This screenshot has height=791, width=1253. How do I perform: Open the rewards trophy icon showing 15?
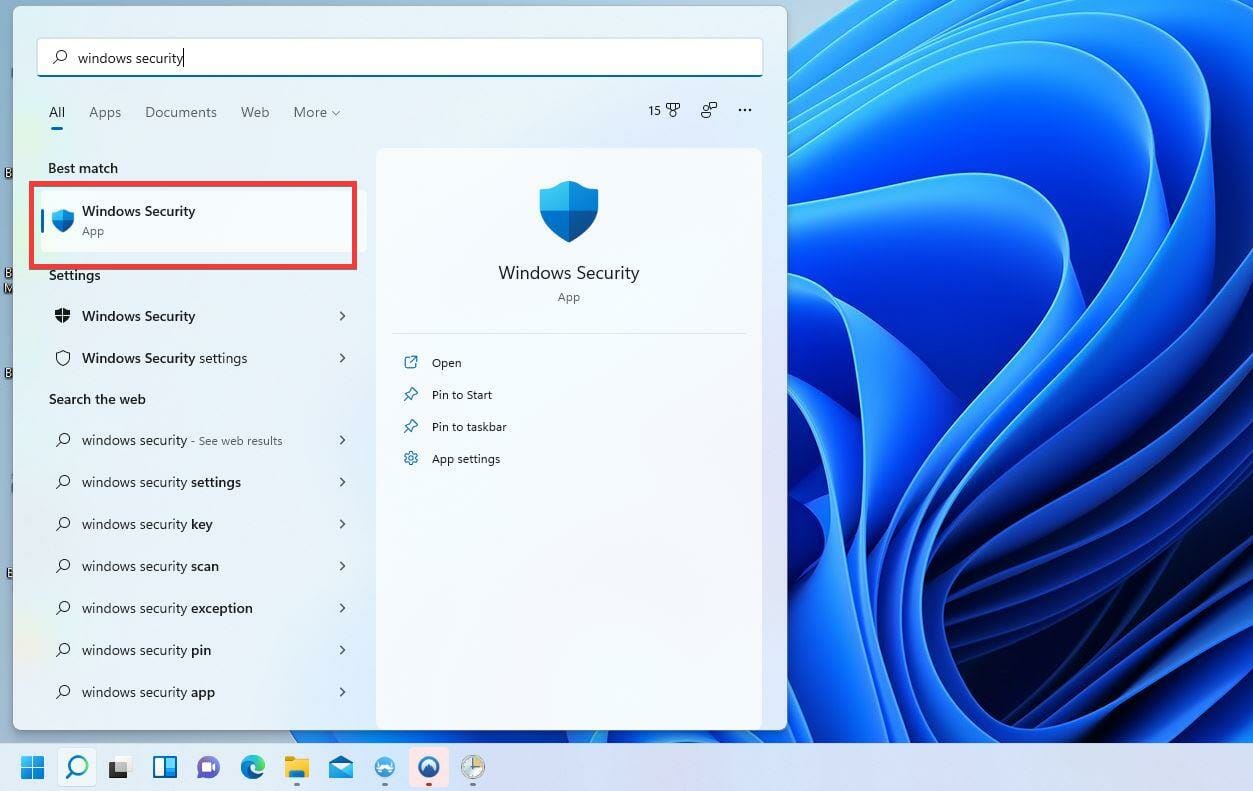click(664, 111)
